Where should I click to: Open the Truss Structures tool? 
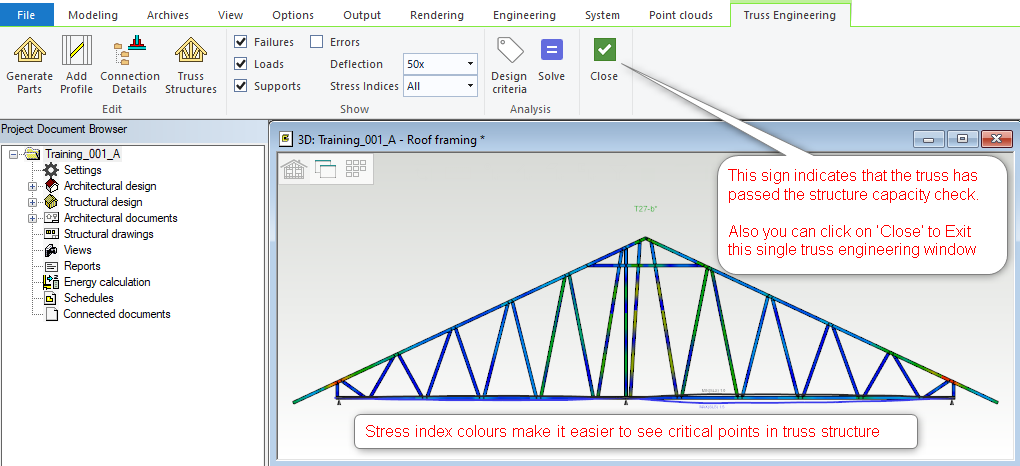click(190, 52)
